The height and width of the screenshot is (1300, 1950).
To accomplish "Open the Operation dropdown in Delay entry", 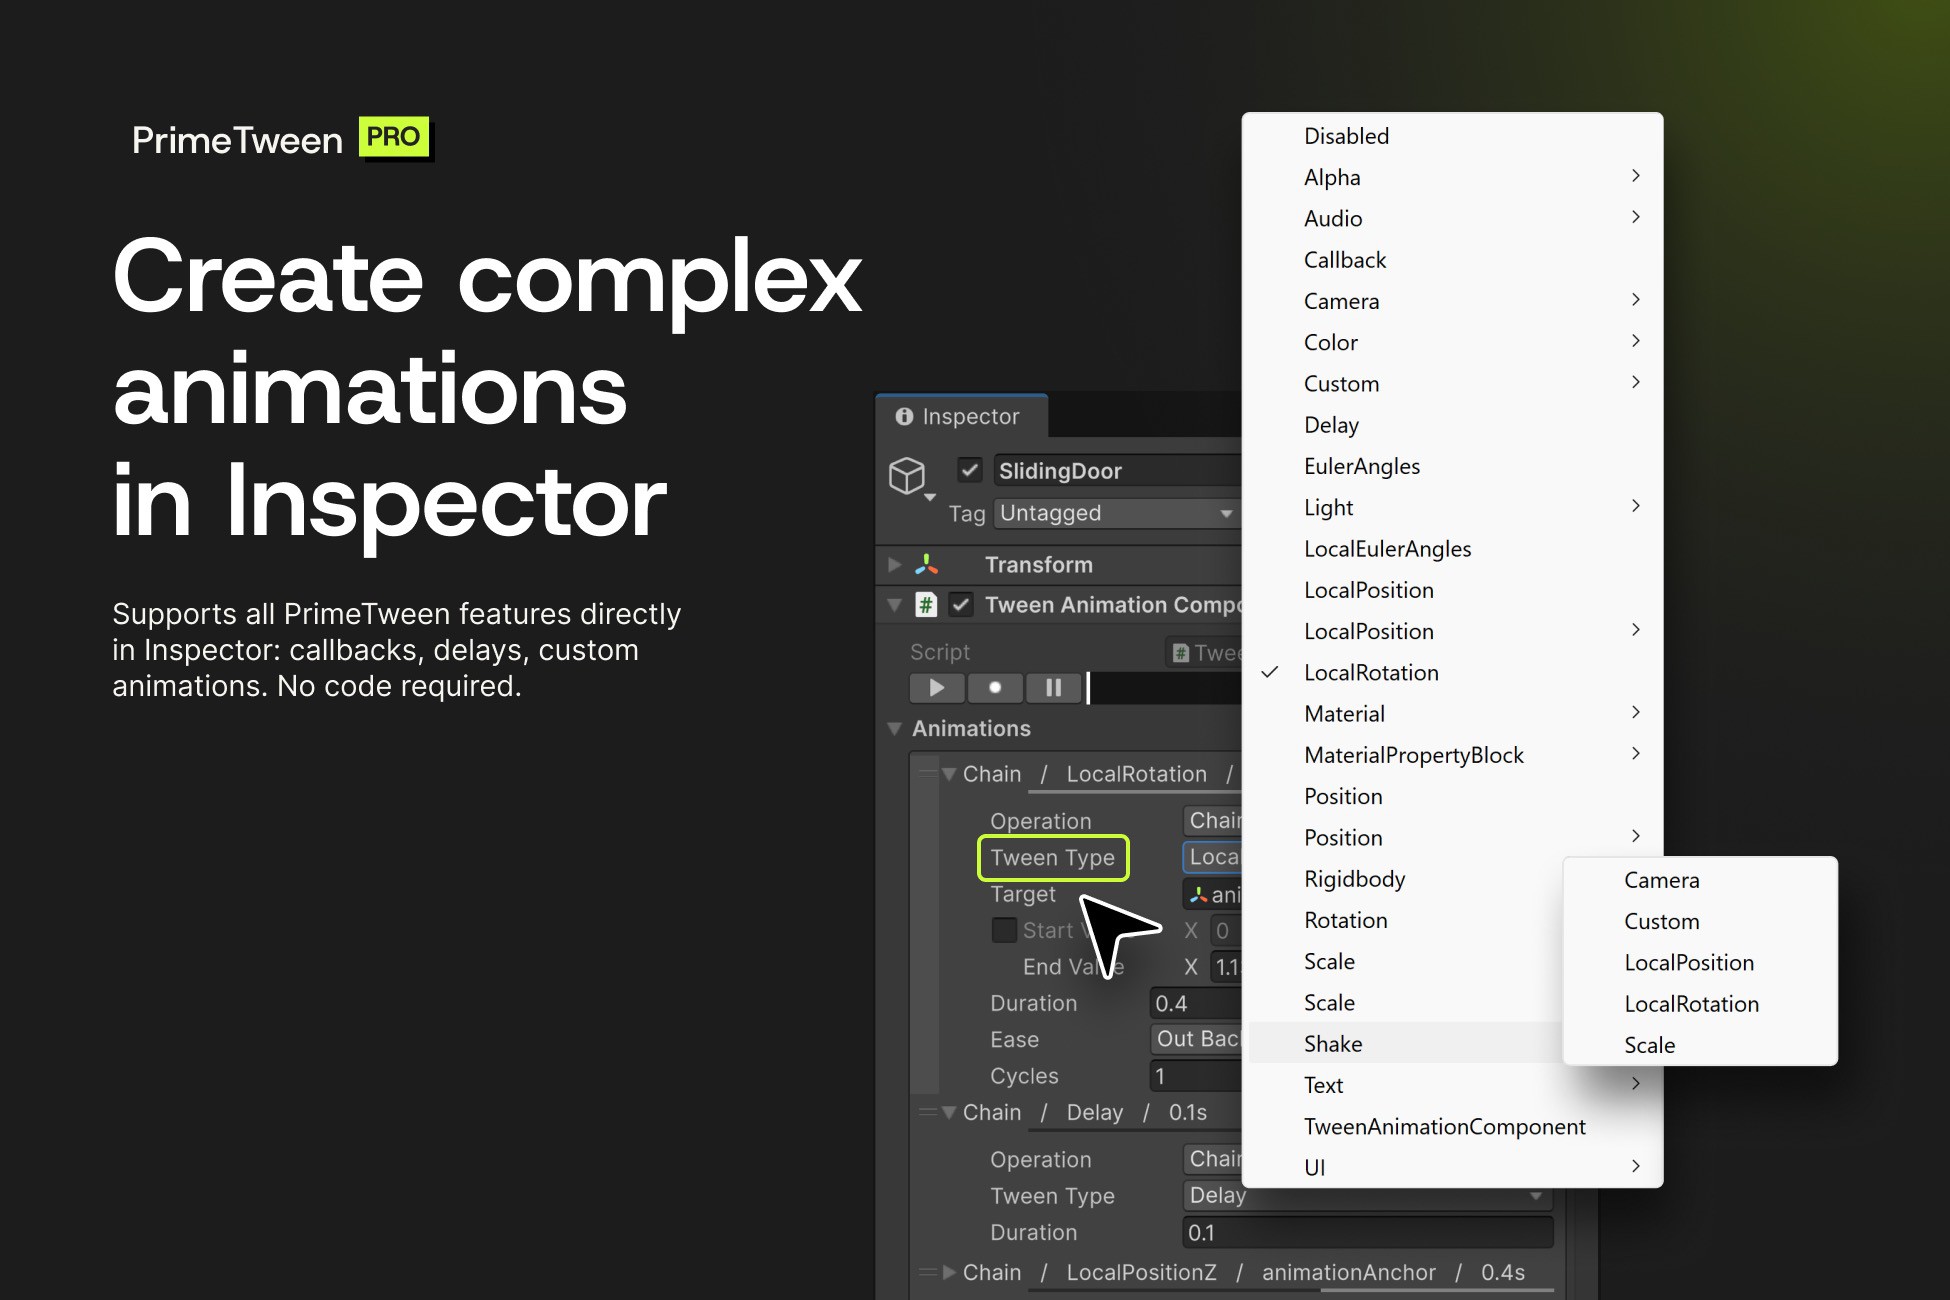I will point(1212,1159).
